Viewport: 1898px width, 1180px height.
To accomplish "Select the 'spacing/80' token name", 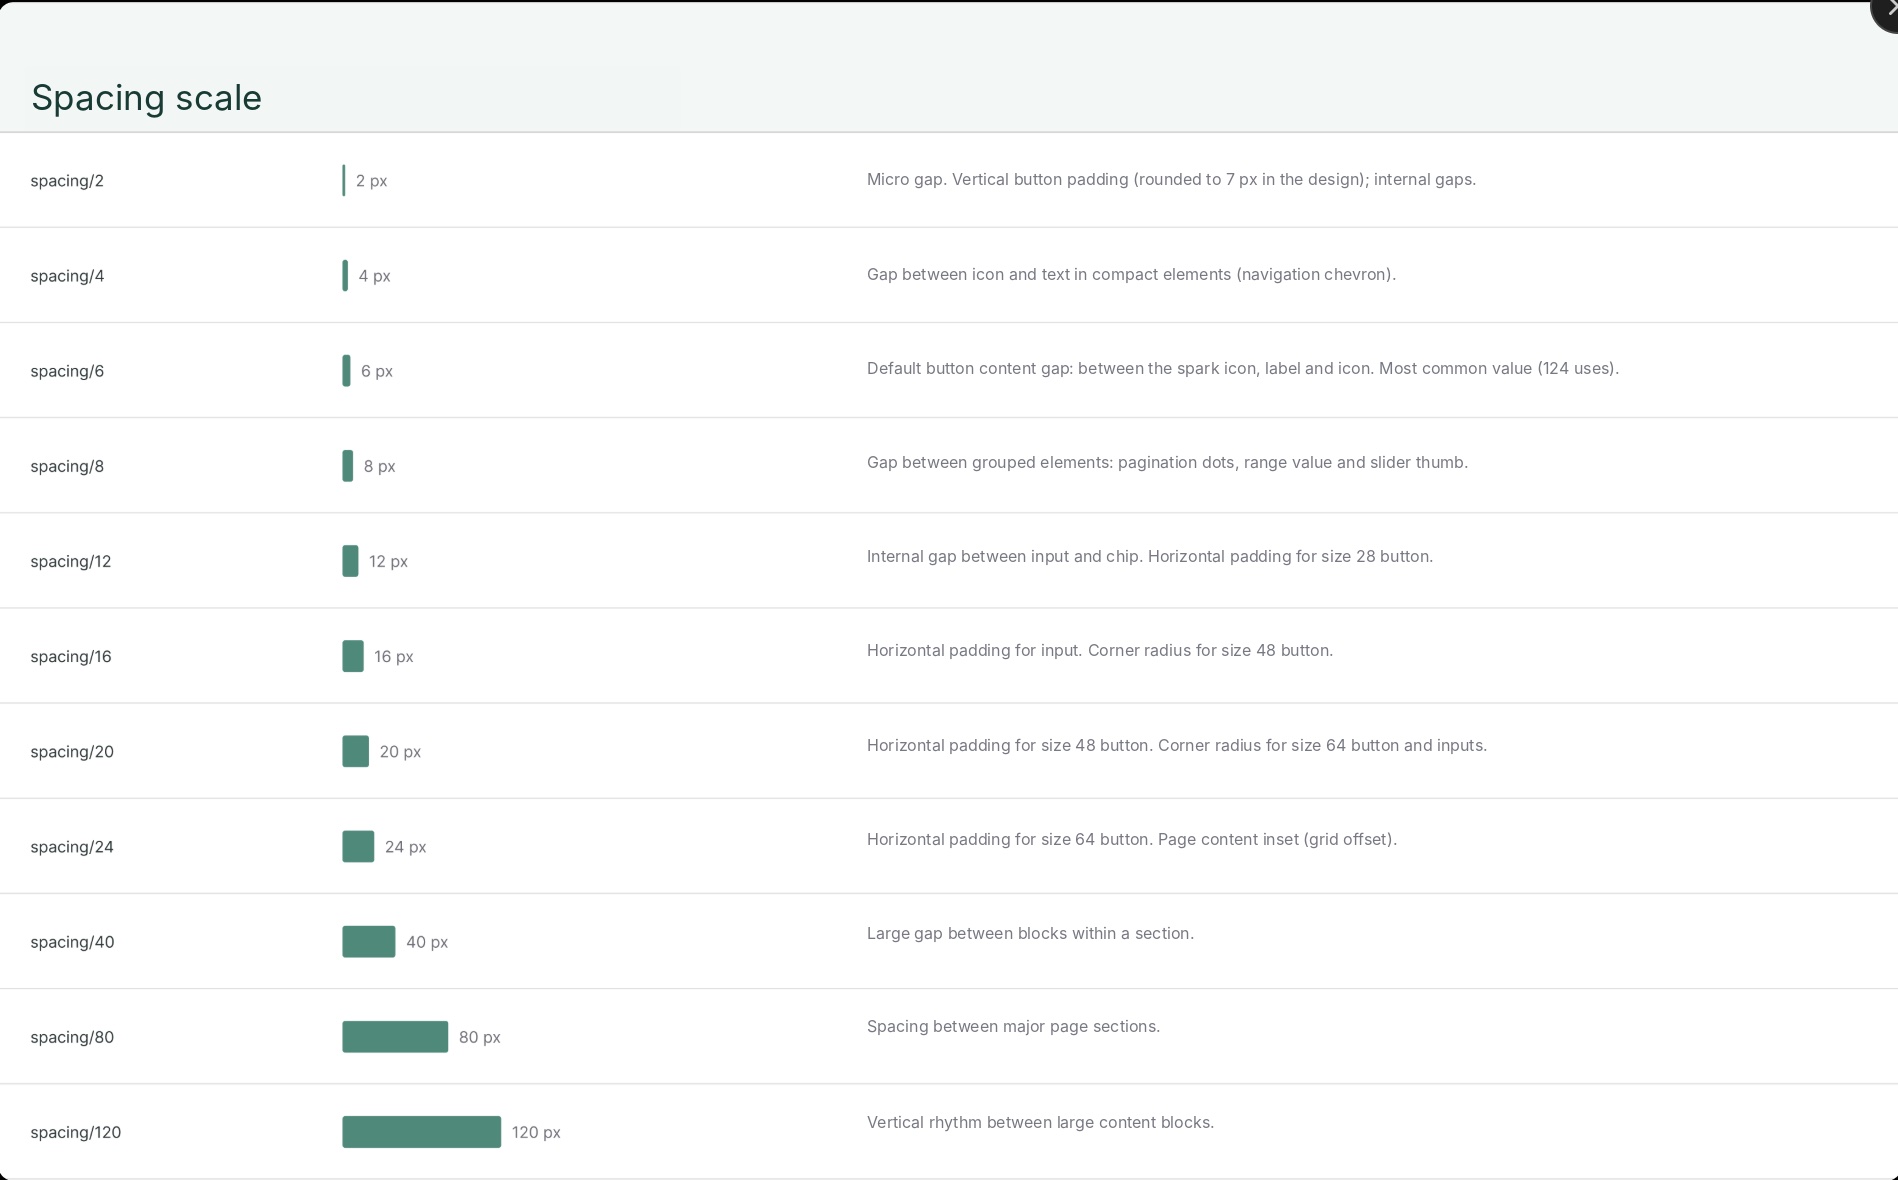I will tap(72, 1037).
